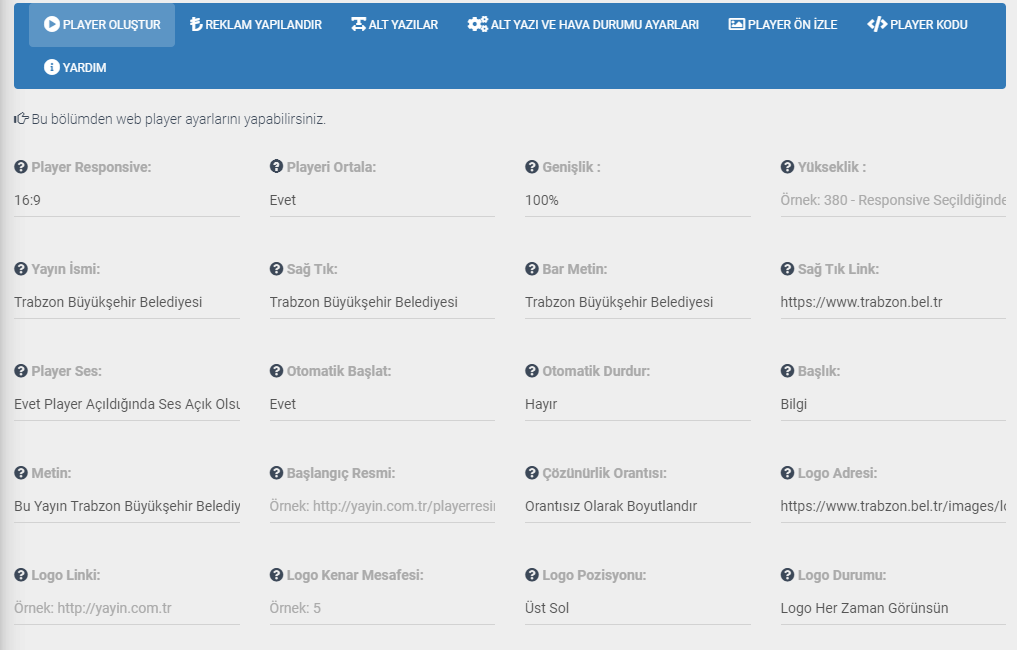Open Logo Pozisyonu dropdown showing Üst Sol
The width and height of the screenshot is (1017, 650).
(638, 608)
